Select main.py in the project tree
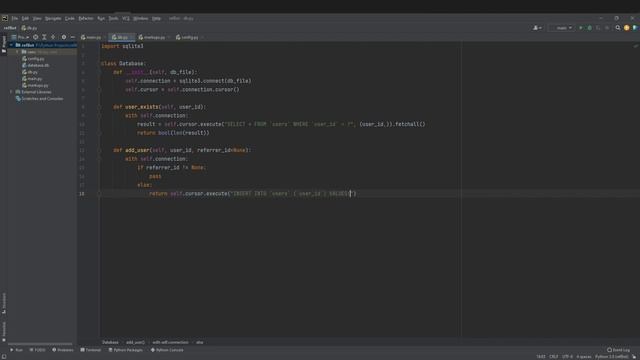640x360 pixels. 32,78
